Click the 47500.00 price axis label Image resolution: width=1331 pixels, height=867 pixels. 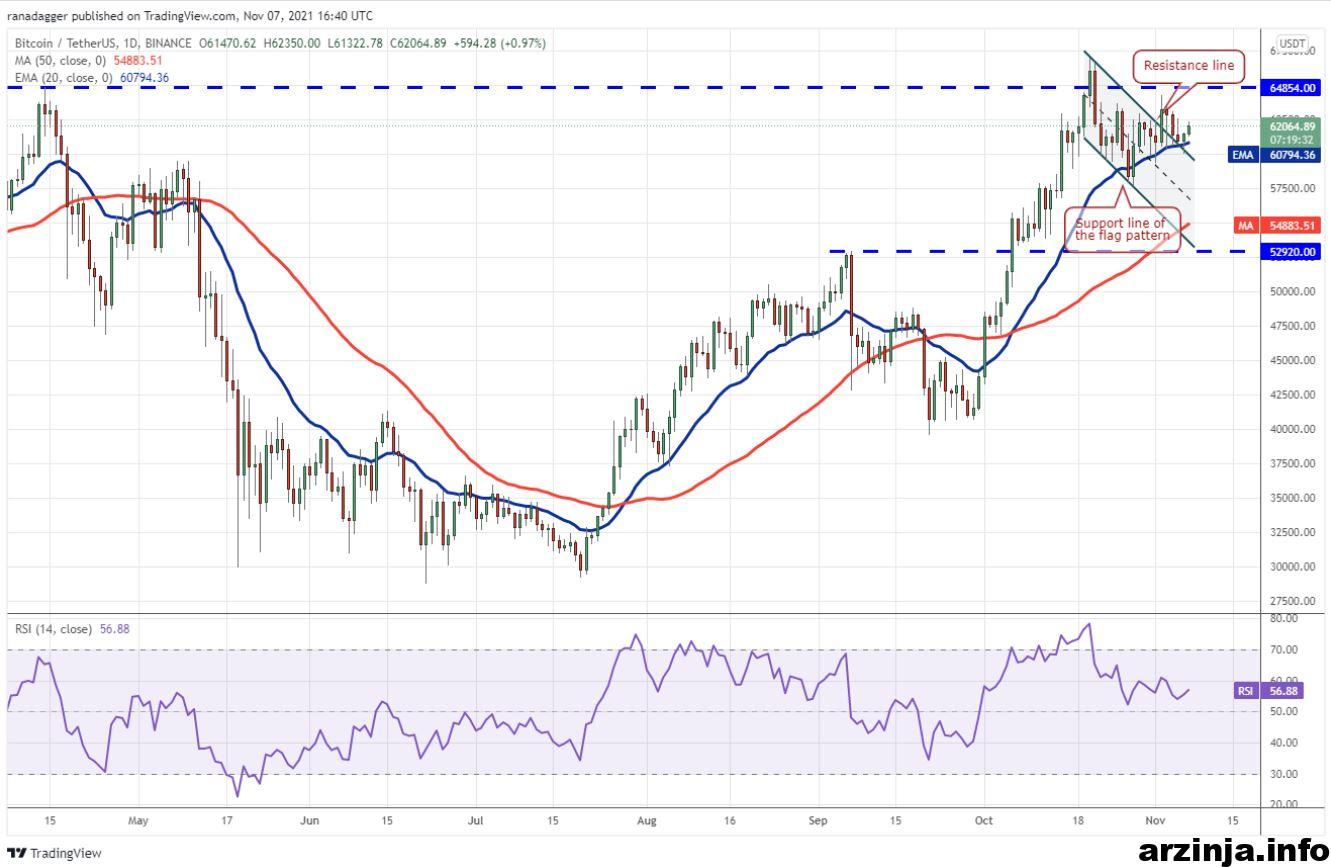point(1294,326)
